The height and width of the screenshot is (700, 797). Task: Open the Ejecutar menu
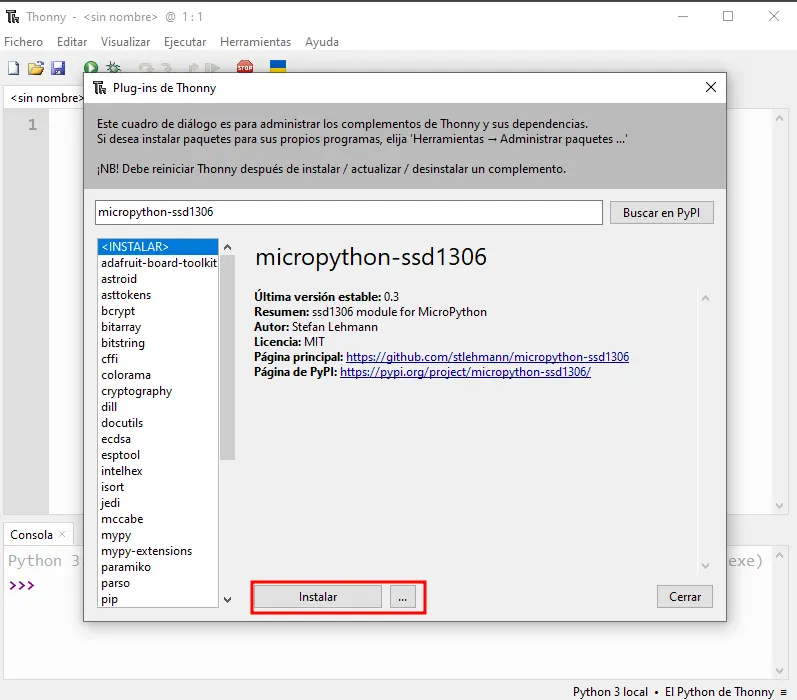pos(185,42)
